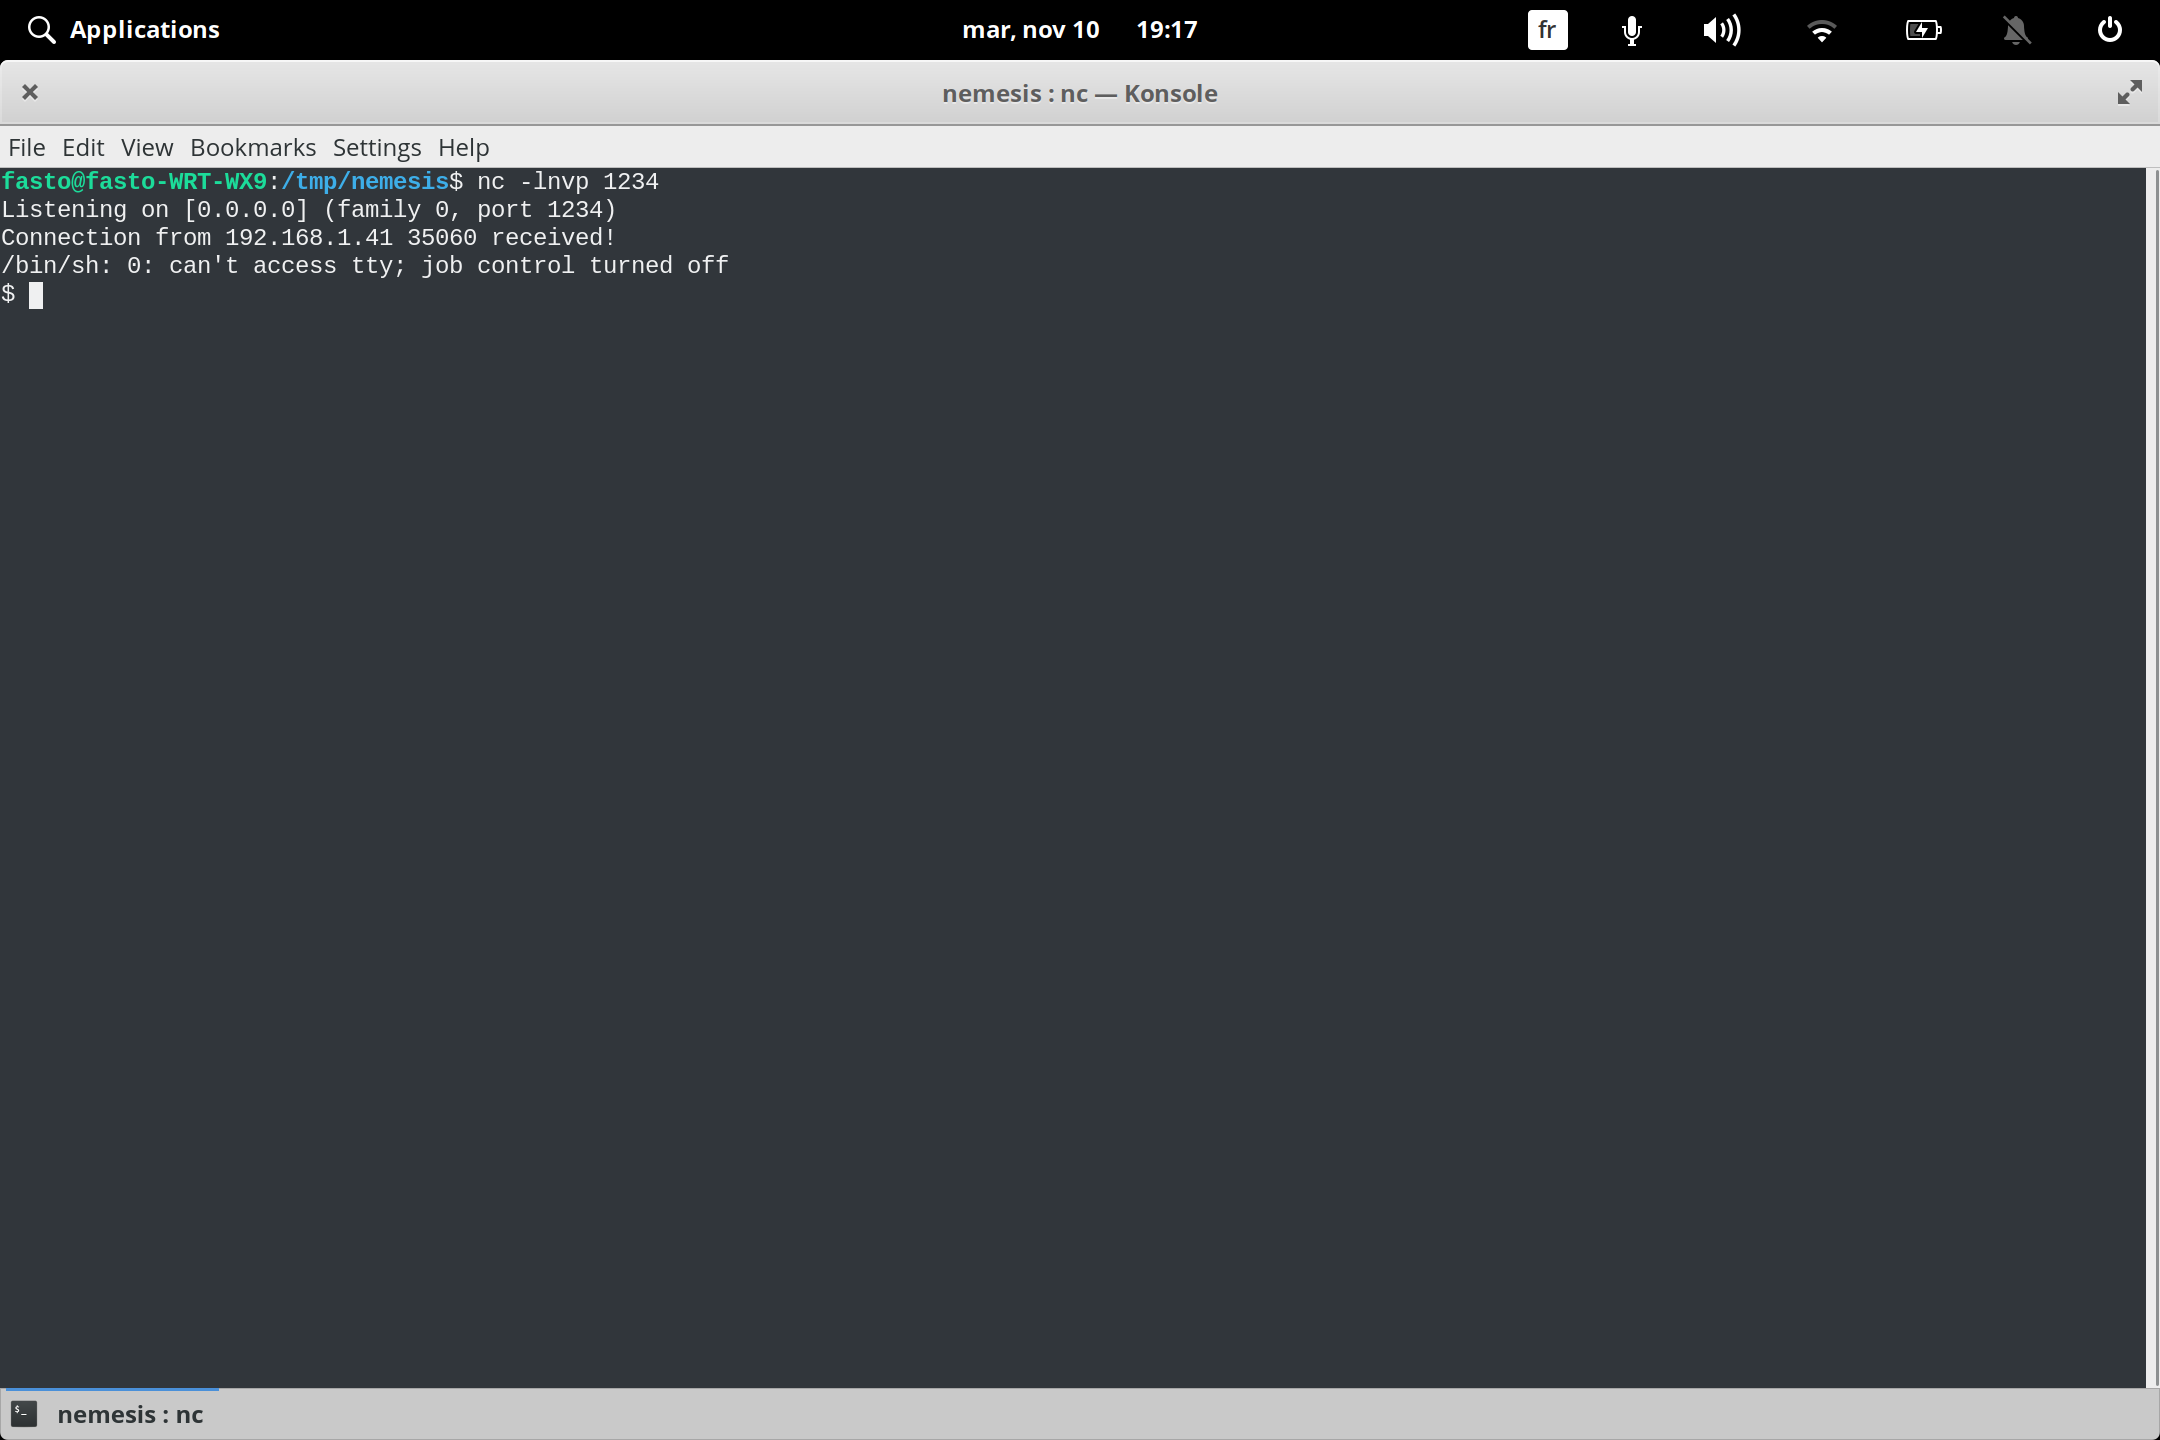Switch the fr keyboard layout
This screenshot has height=1440, width=2160.
[1546, 29]
